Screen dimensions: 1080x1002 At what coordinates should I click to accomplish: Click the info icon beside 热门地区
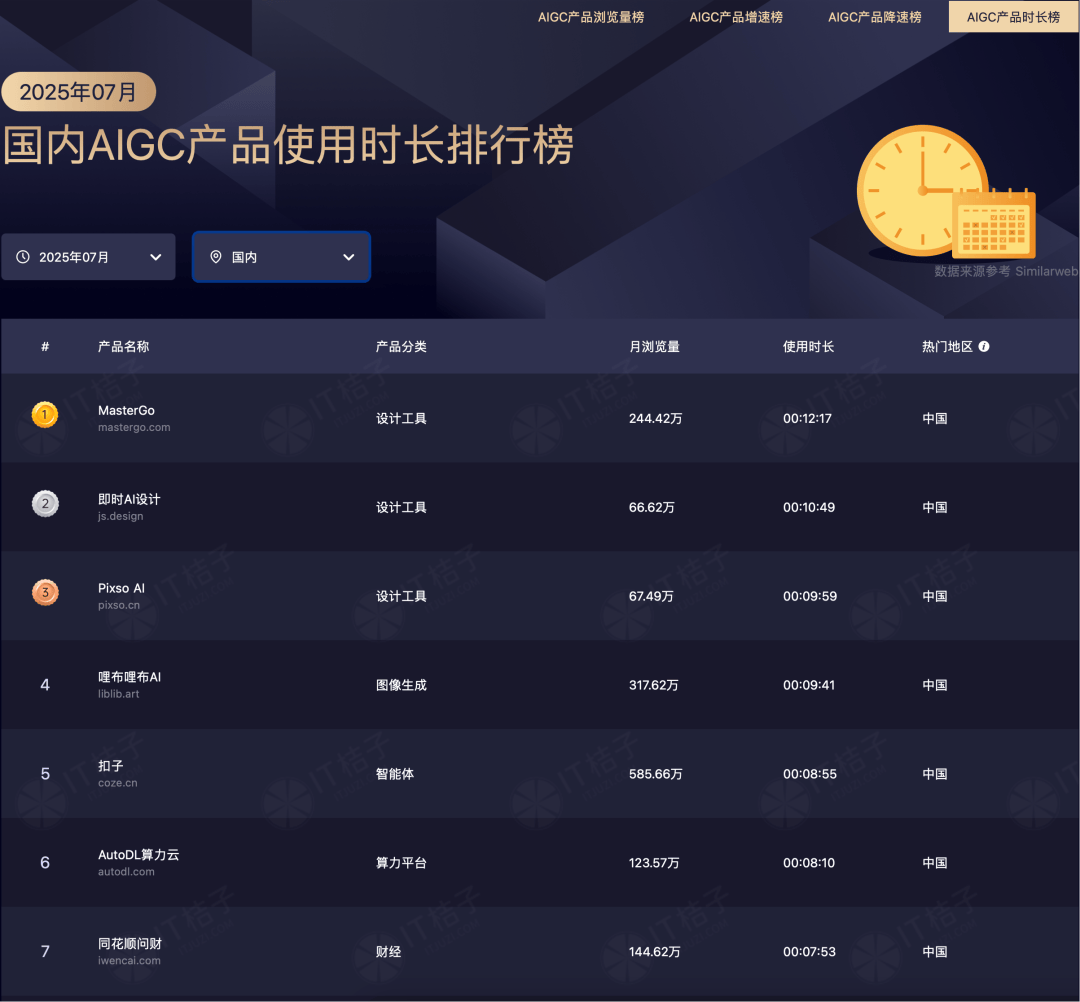pyautogui.click(x=984, y=347)
